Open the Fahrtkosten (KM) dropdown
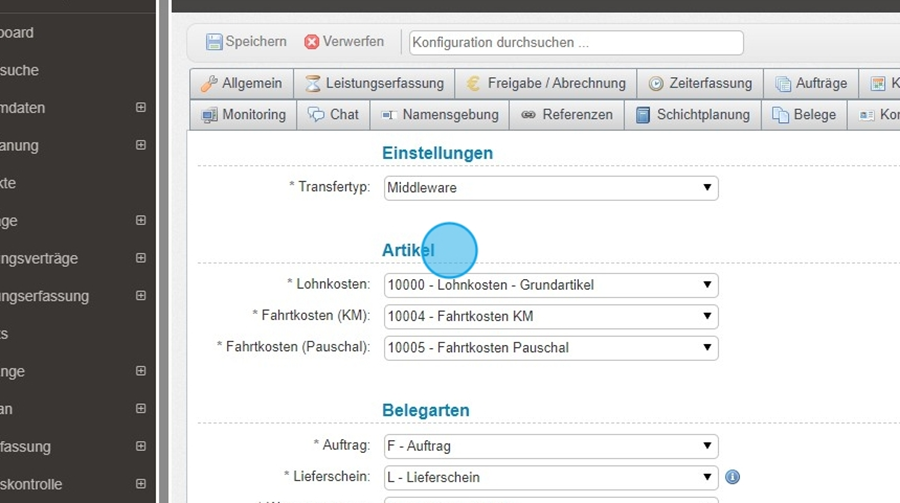Viewport: 900px width, 503px height. tap(551, 317)
